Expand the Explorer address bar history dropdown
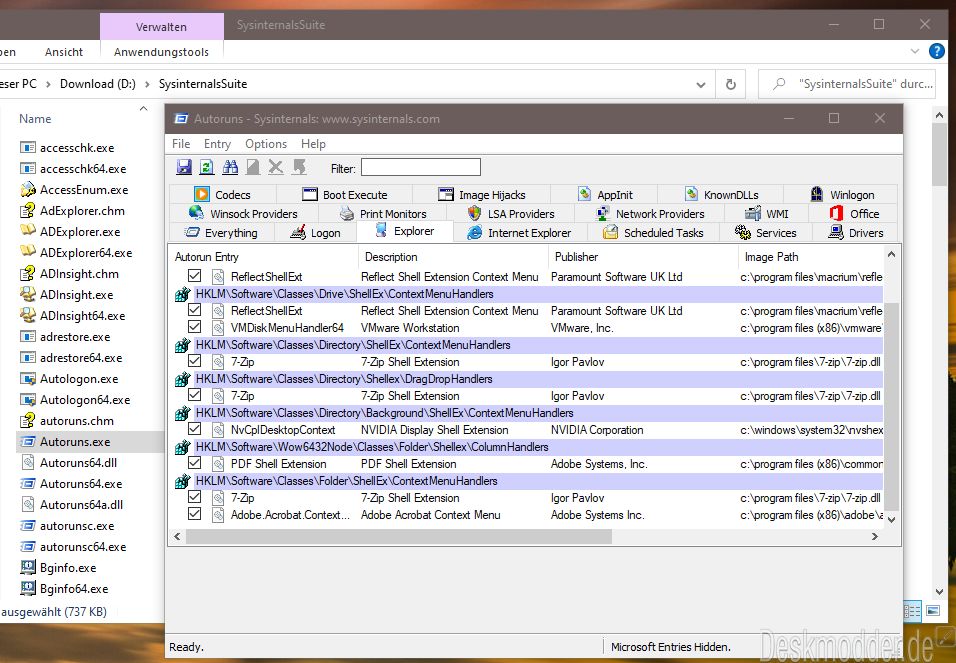Viewport: 956px width, 663px height. 701,84
